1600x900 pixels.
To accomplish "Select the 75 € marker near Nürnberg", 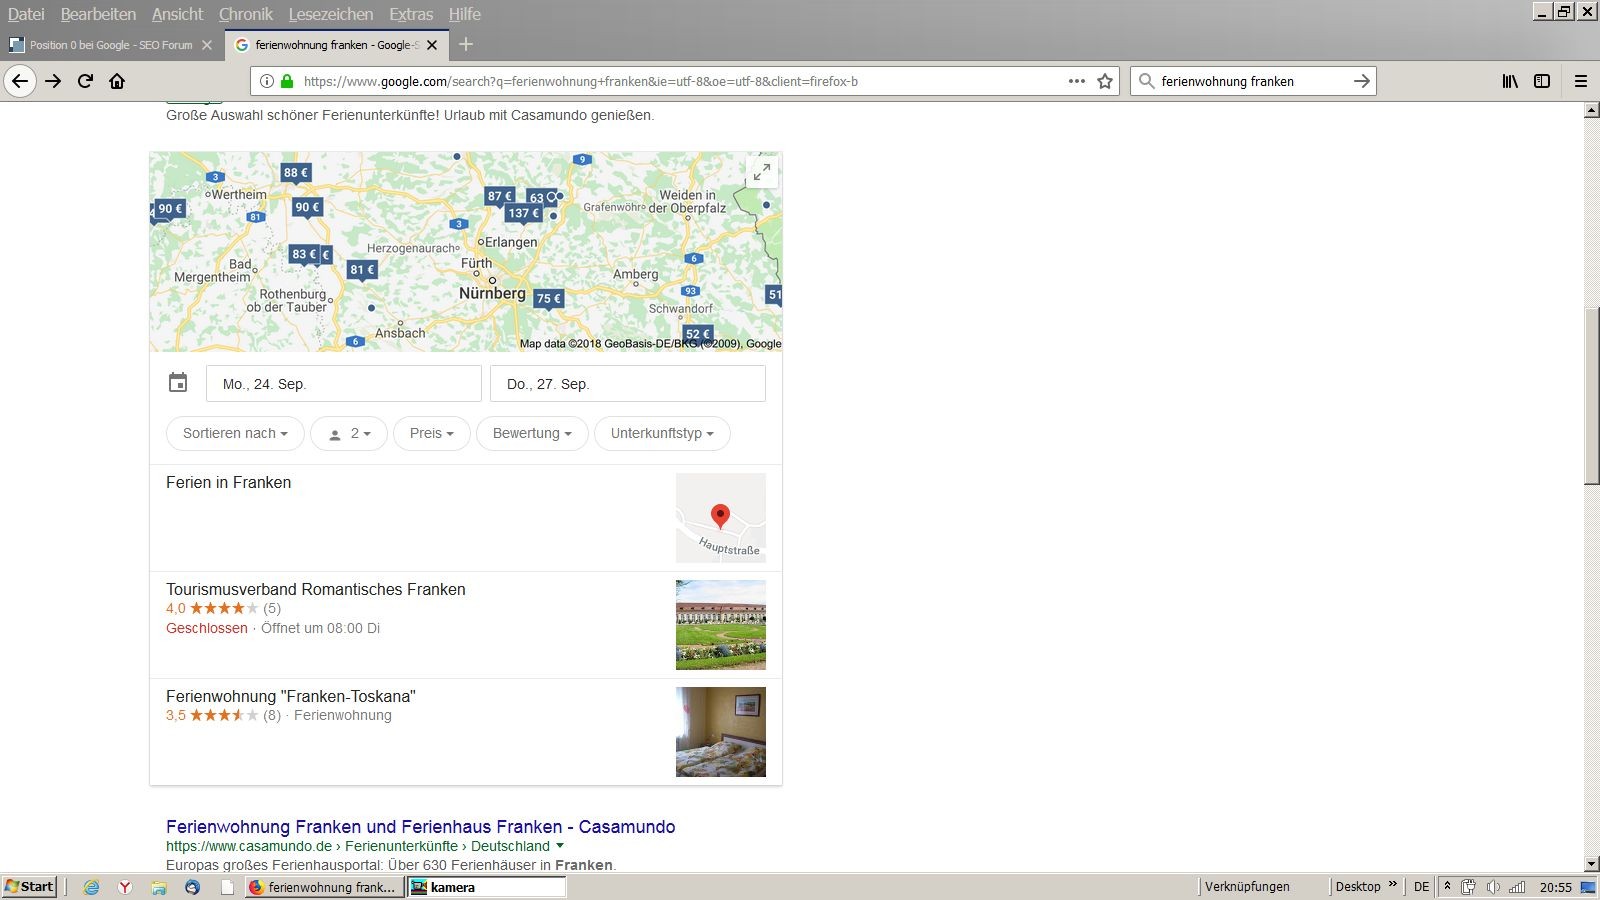I will click(x=548, y=298).
